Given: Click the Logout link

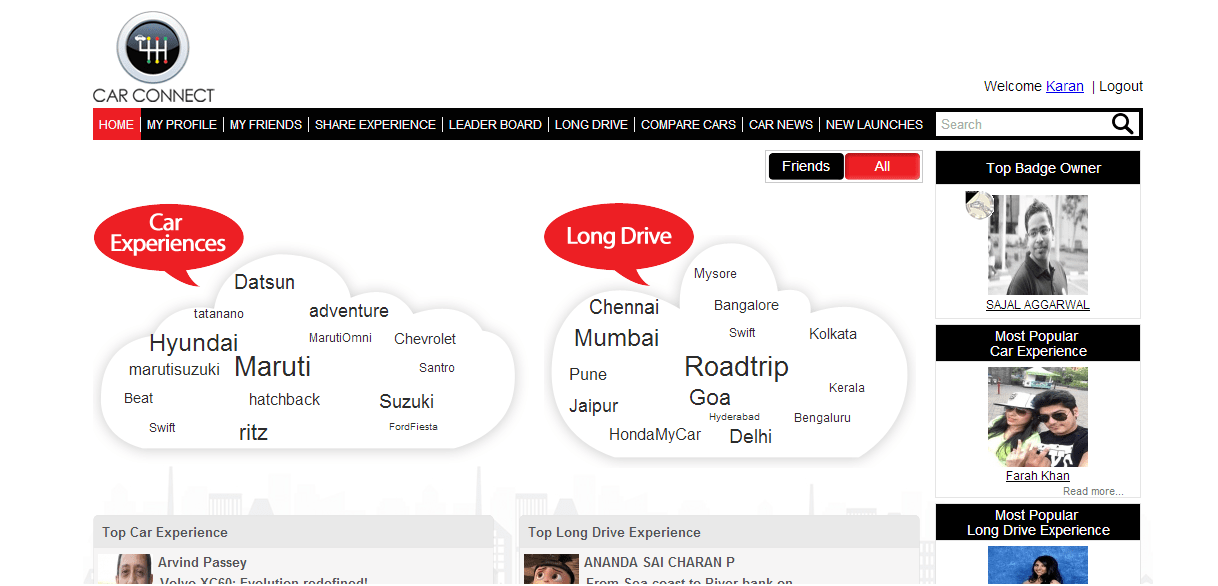Looking at the screenshot, I should 1121,86.
